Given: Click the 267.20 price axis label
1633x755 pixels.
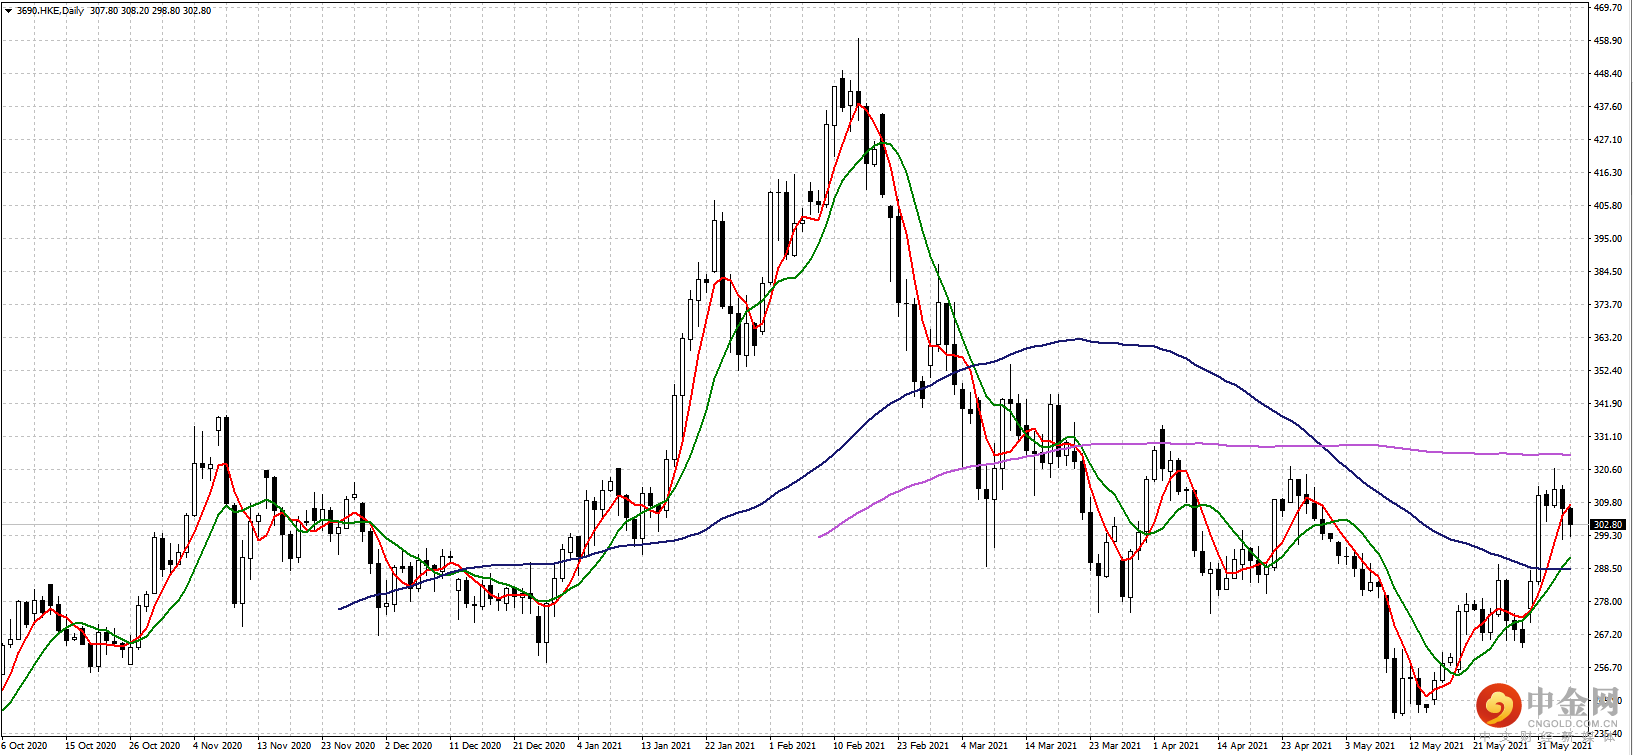Looking at the screenshot, I should click(x=1608, y=635).
